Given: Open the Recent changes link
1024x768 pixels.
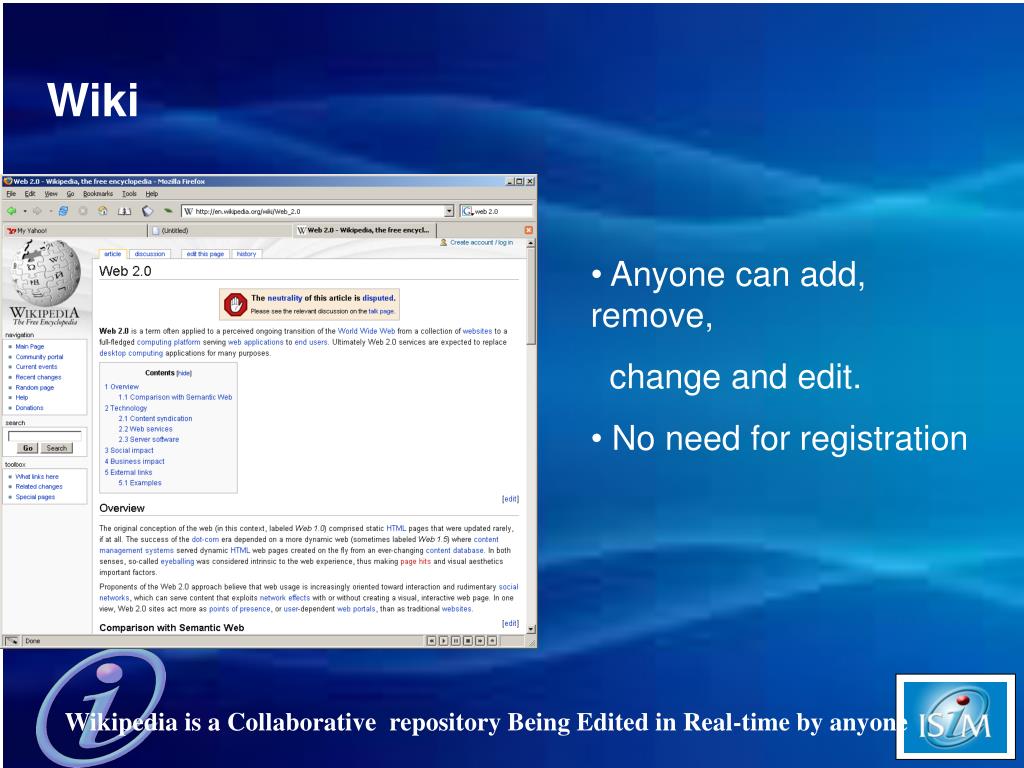Looking at the screenshot, I should tap(38, 377).
